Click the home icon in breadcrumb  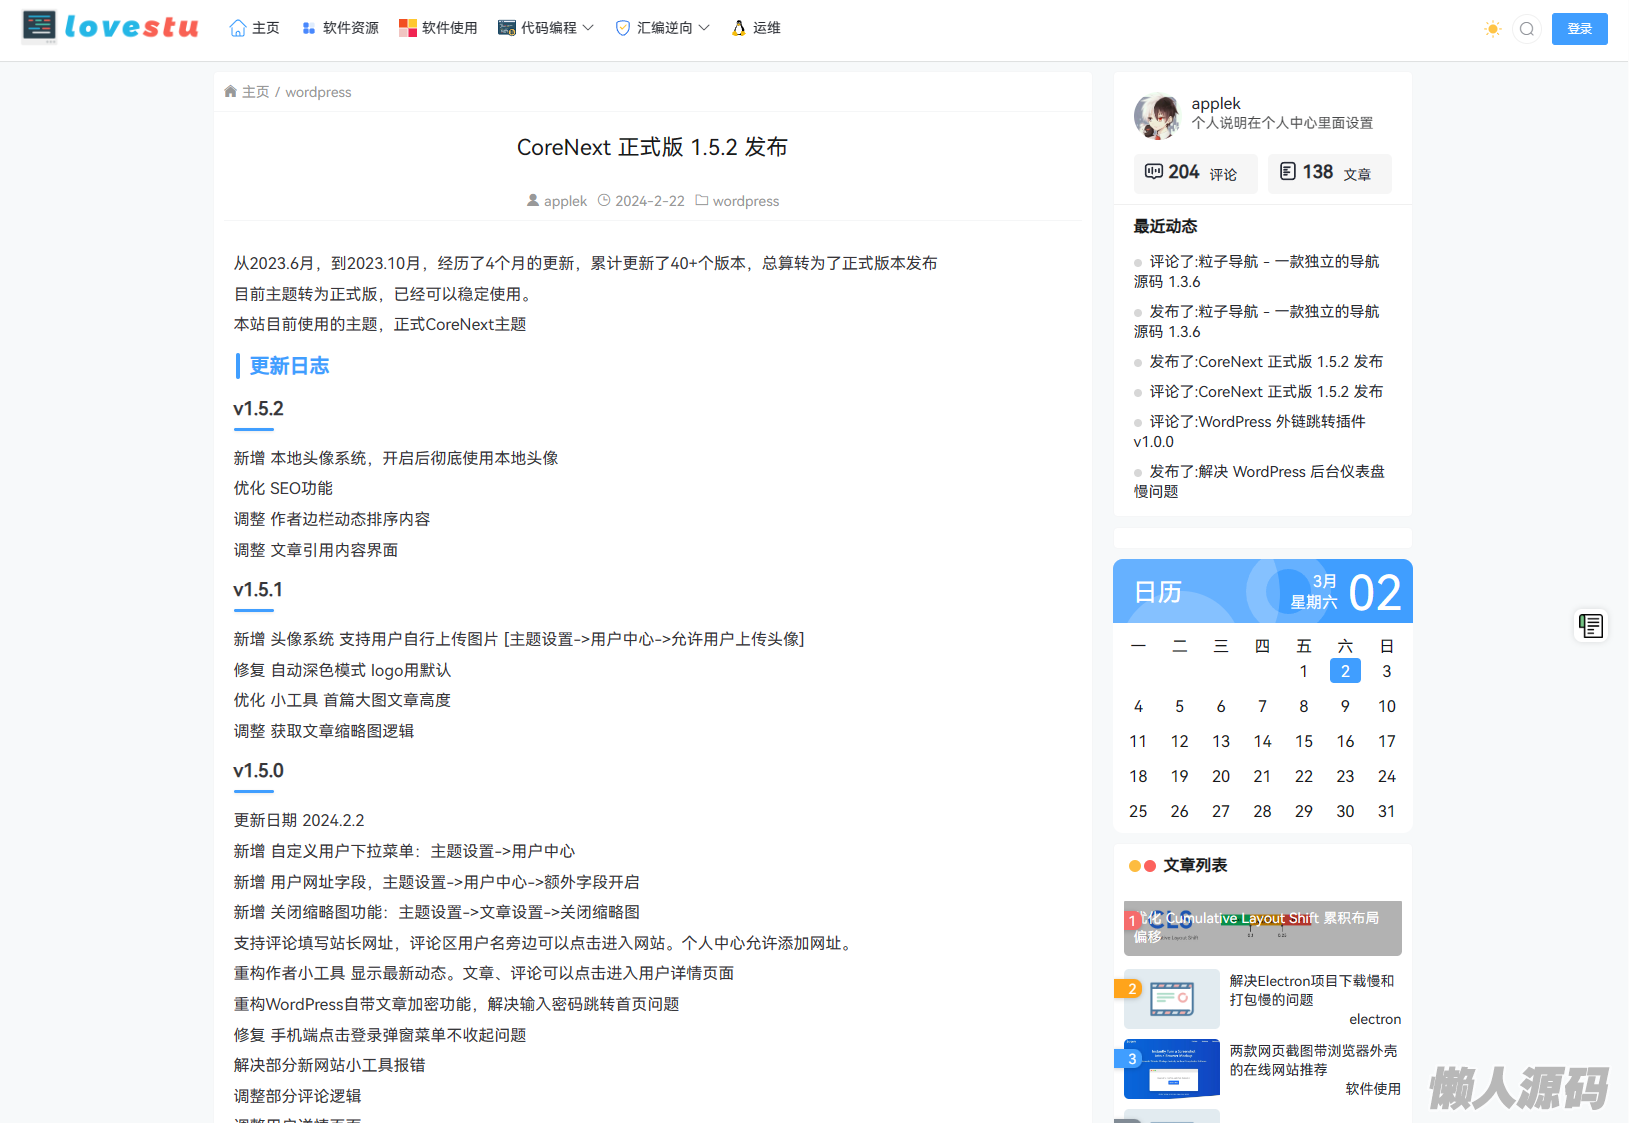point(231,92)
